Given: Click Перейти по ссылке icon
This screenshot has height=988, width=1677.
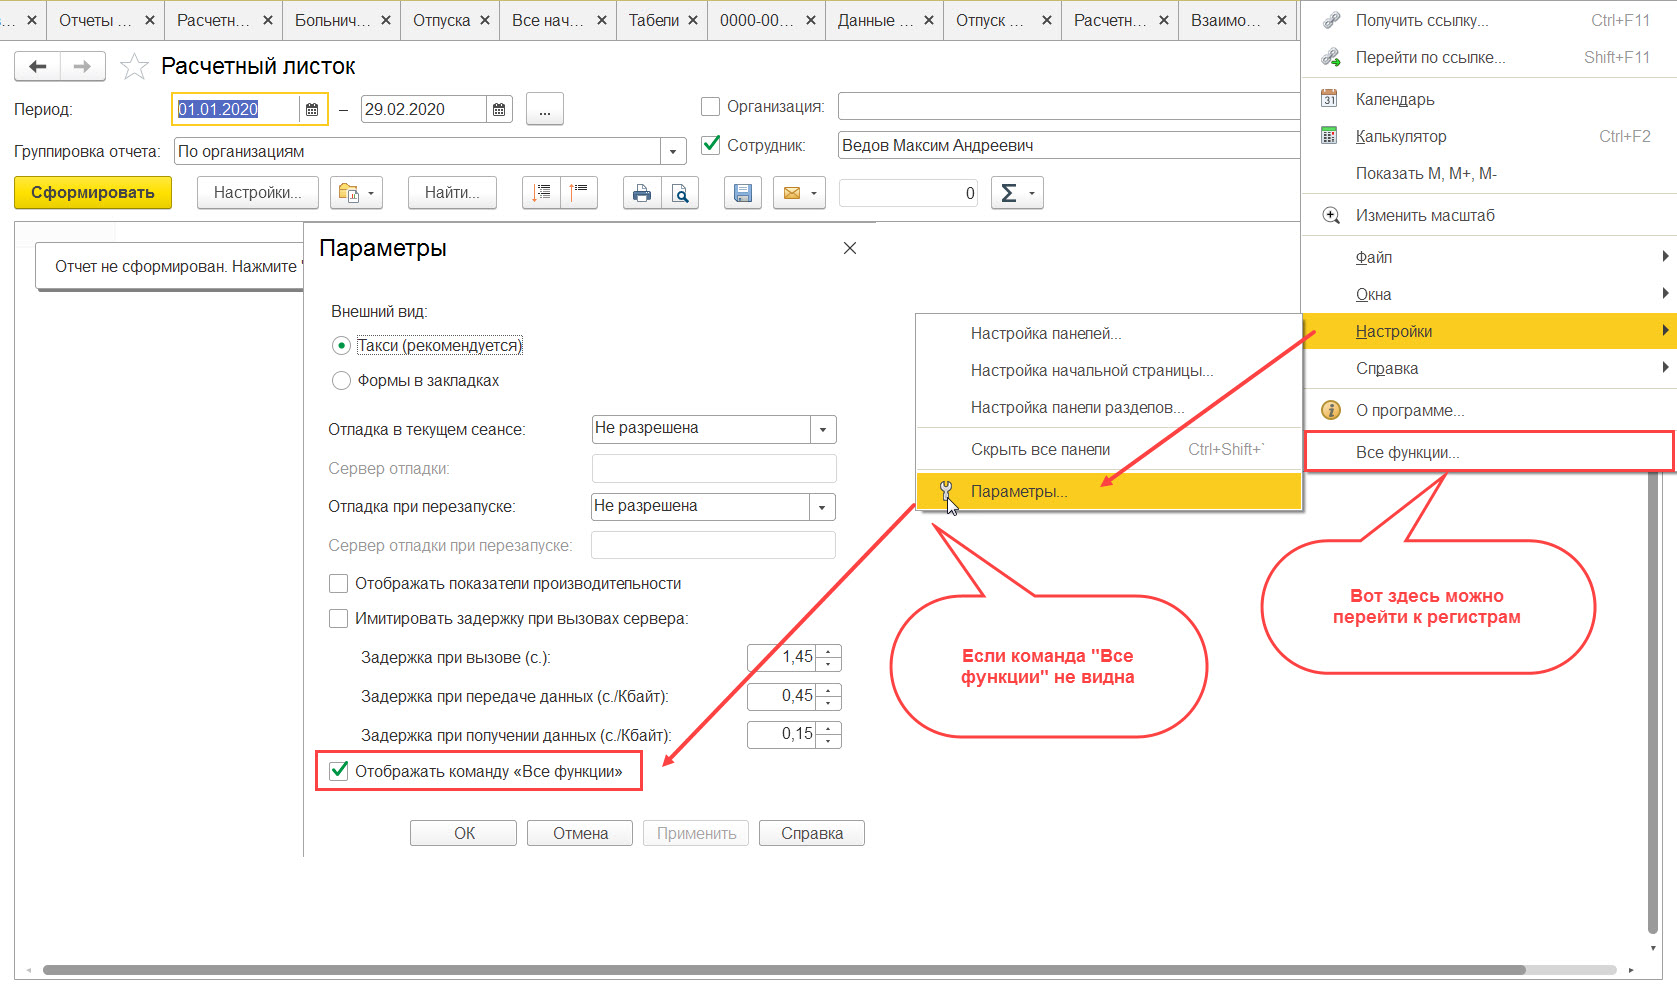Looking at the screenshot, I should [1331, 57].
